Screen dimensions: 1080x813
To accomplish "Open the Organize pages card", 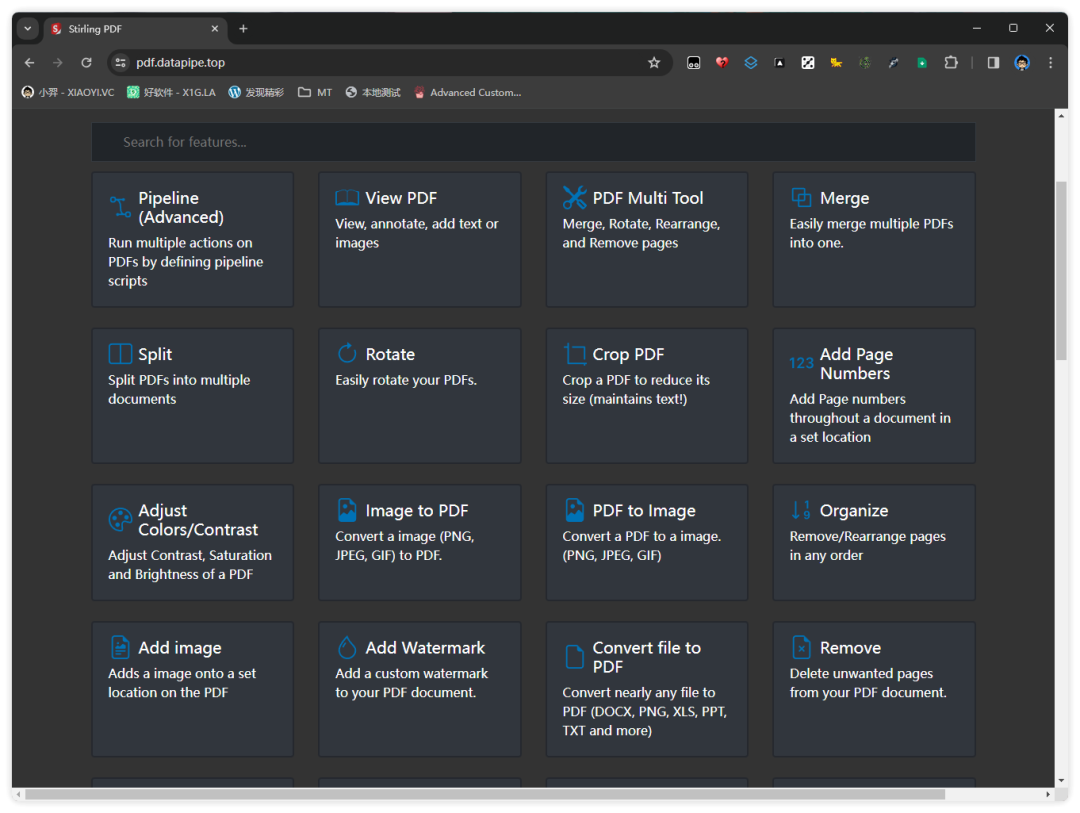I will pyautogui.click(x=873, y=542).
